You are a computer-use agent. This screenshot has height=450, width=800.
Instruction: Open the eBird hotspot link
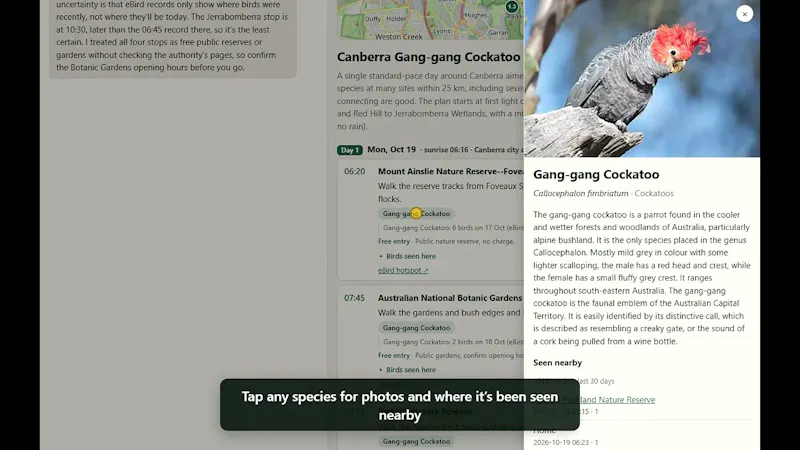tap(403, 270)
